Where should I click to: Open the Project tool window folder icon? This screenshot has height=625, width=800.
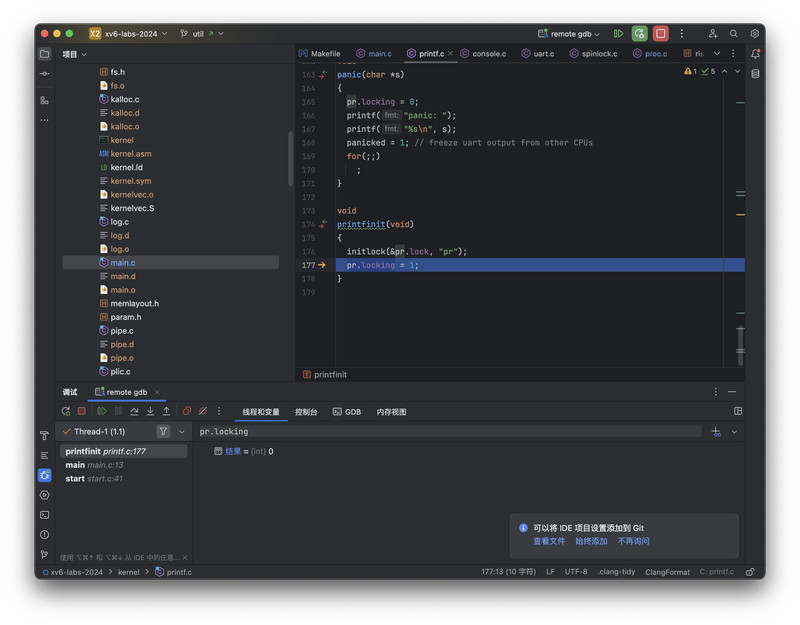44,54
